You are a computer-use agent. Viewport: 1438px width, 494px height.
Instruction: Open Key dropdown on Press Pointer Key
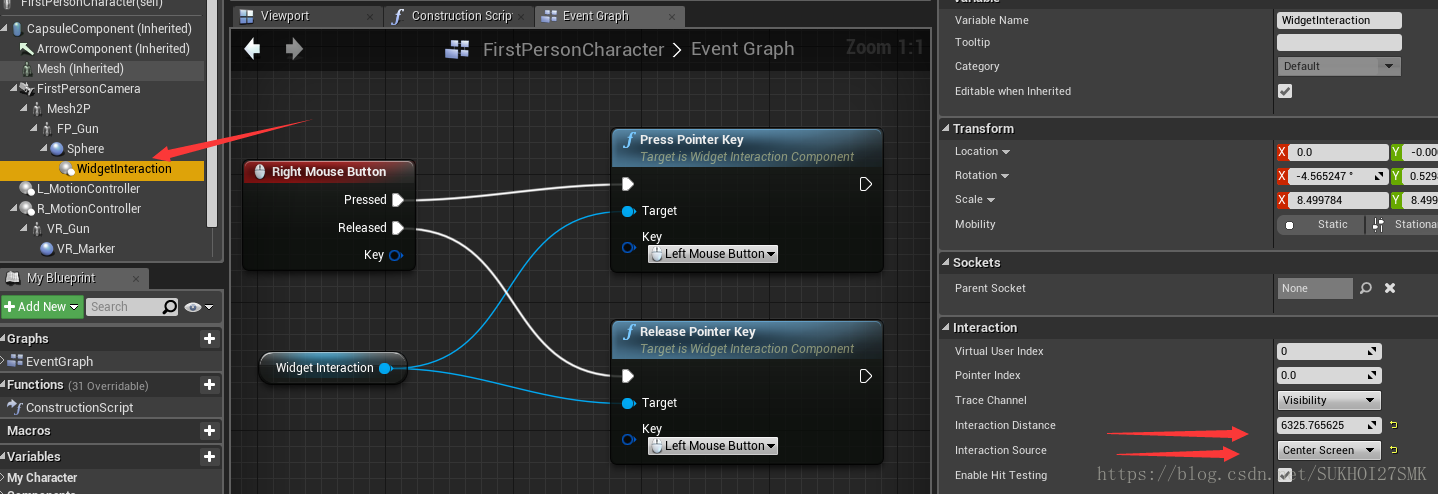click(x=713, y=254)
